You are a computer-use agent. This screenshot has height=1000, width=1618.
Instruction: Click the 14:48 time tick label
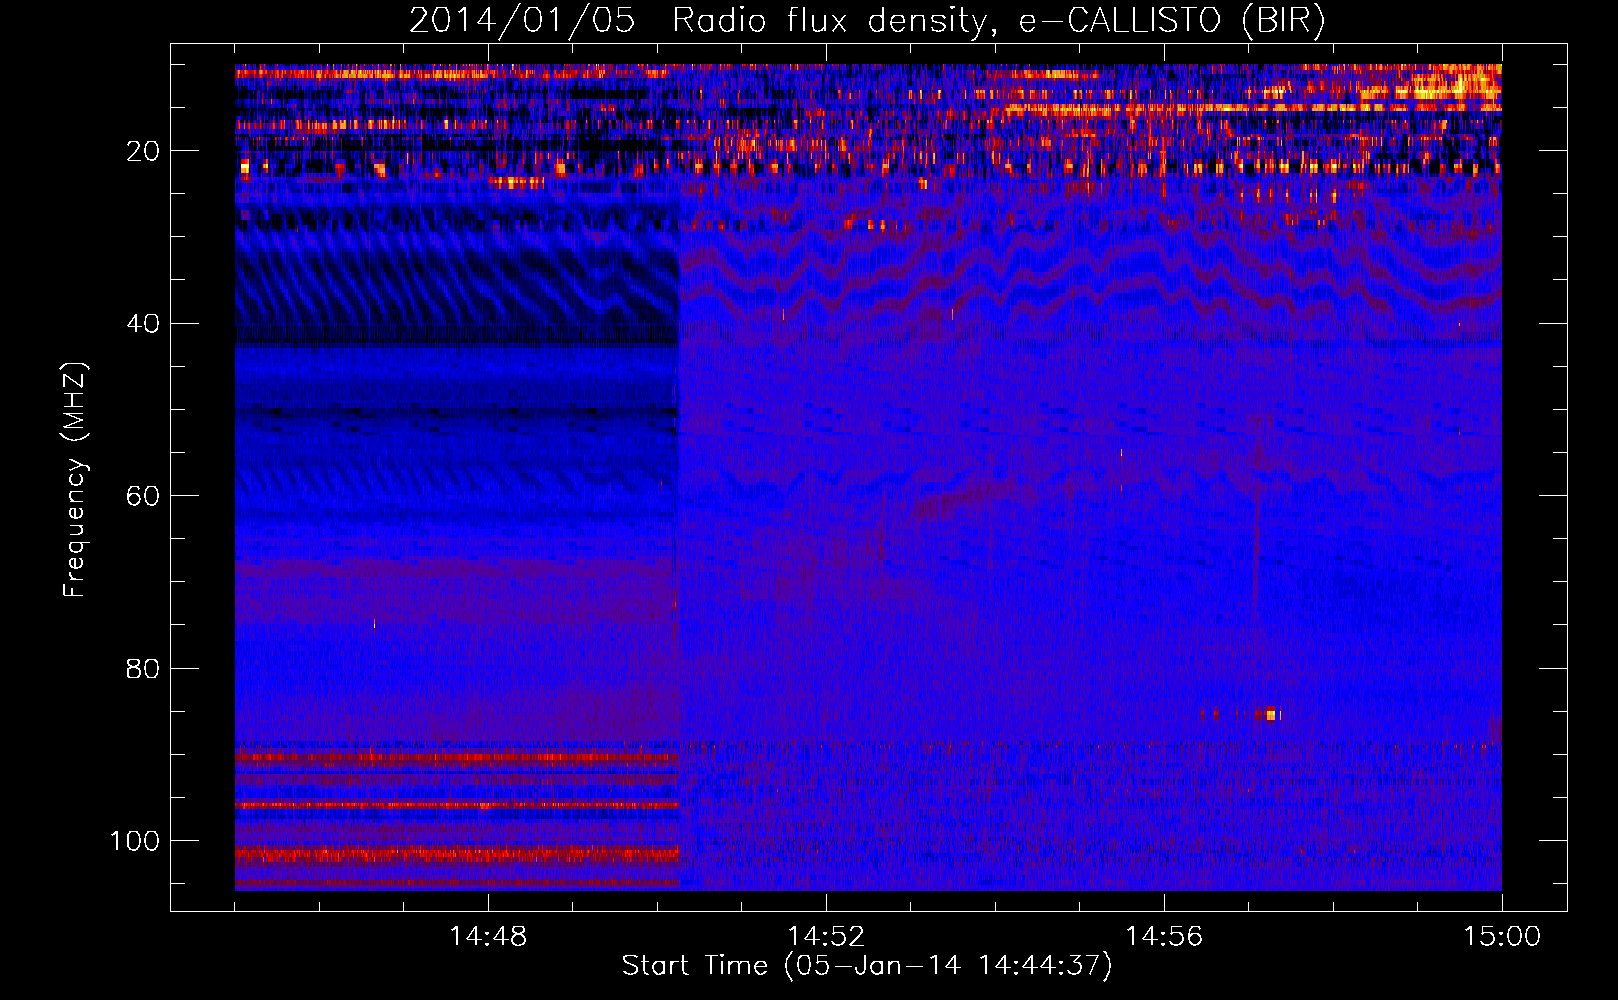[488, 937]
